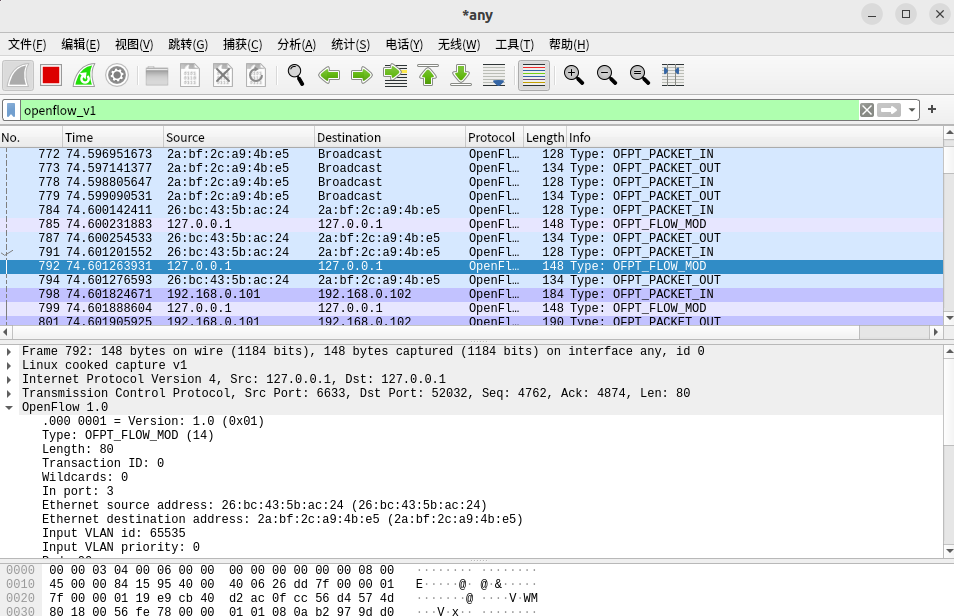Apply the display filter arrow button
Viewport: 954px width, 616px height.
pyautogui.click(x=889, y=110)
